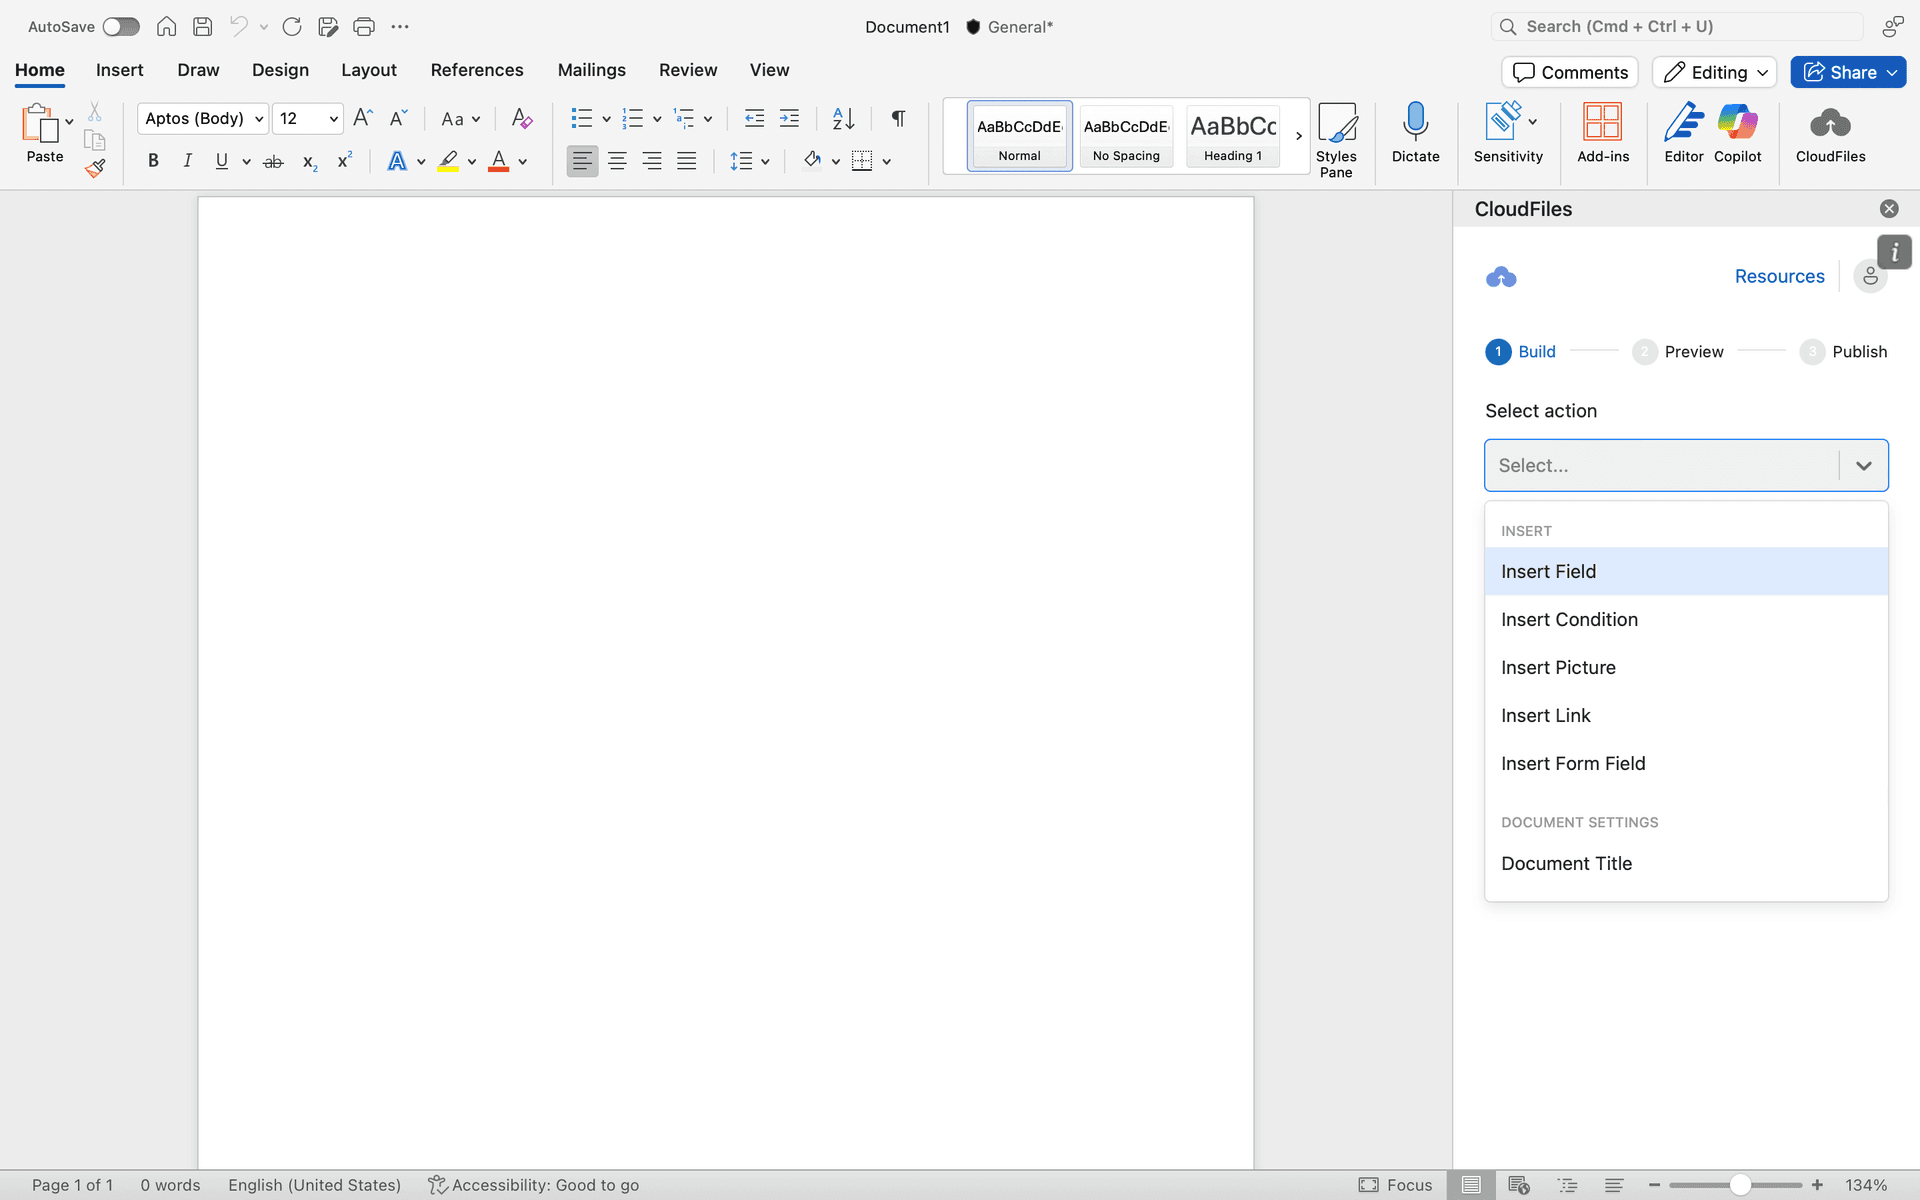Click the Editor pen icon
This screenshot has width=1920, height=1200.
[1683, 133]
